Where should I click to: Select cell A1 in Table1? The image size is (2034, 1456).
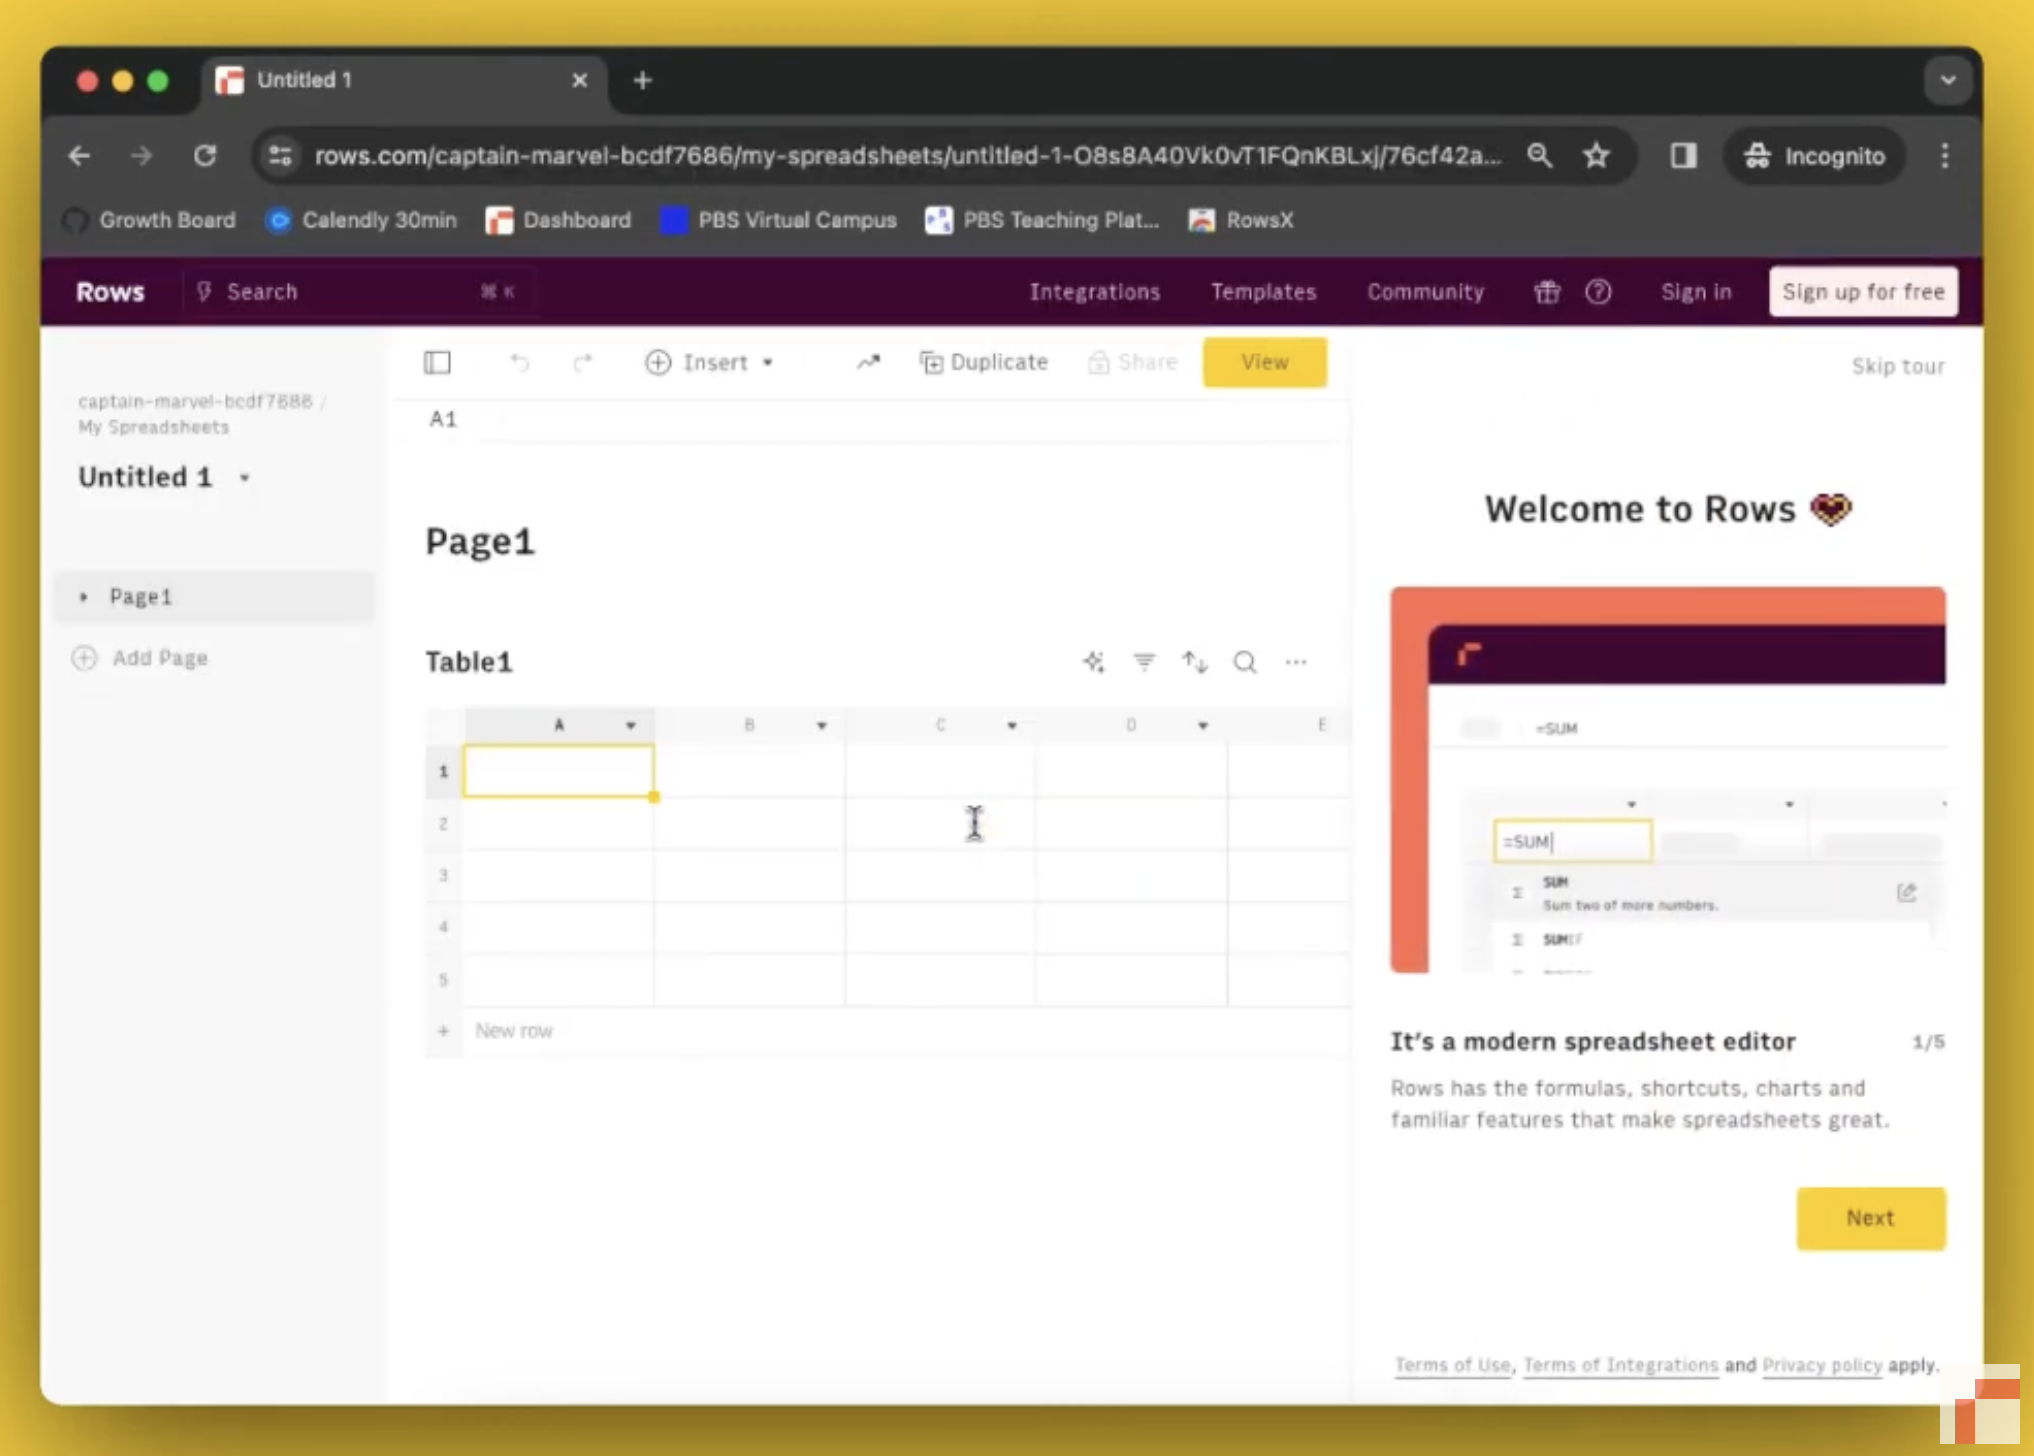(x=558, y=771)
